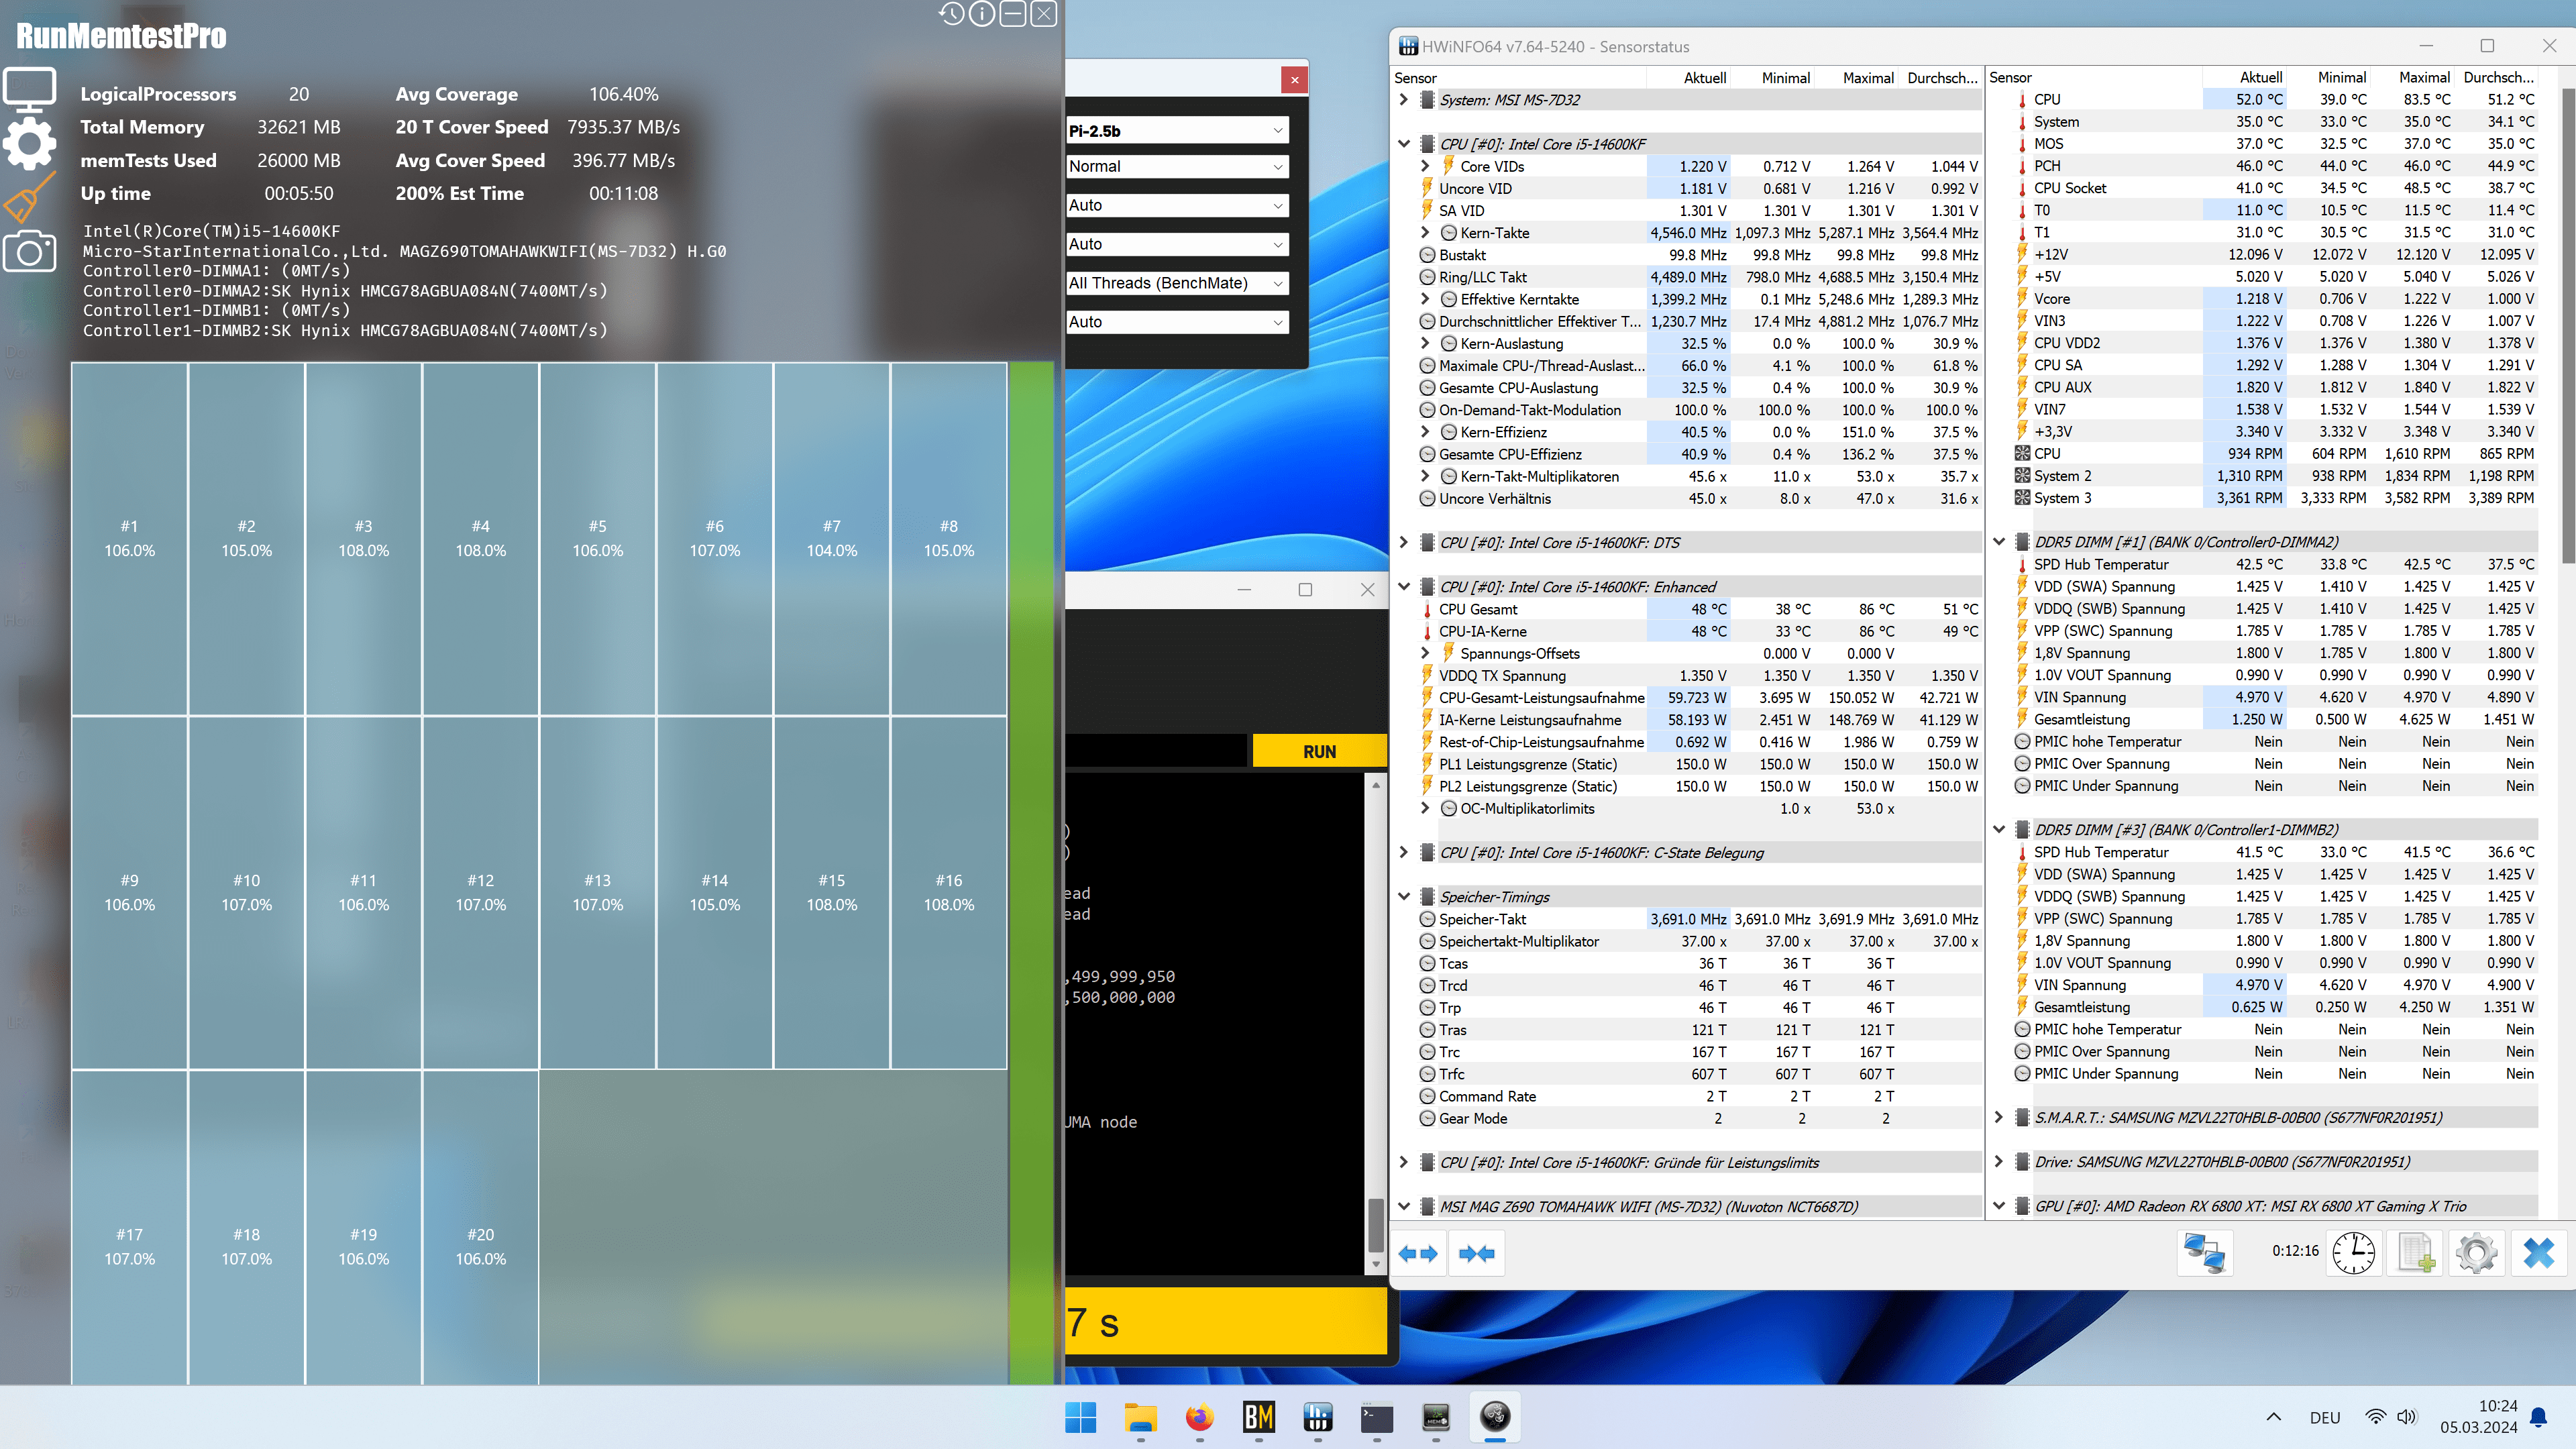The image size is (2576, 1449).
Task: Click the Sensor column header in right panel
Action: coord(2010,78)
